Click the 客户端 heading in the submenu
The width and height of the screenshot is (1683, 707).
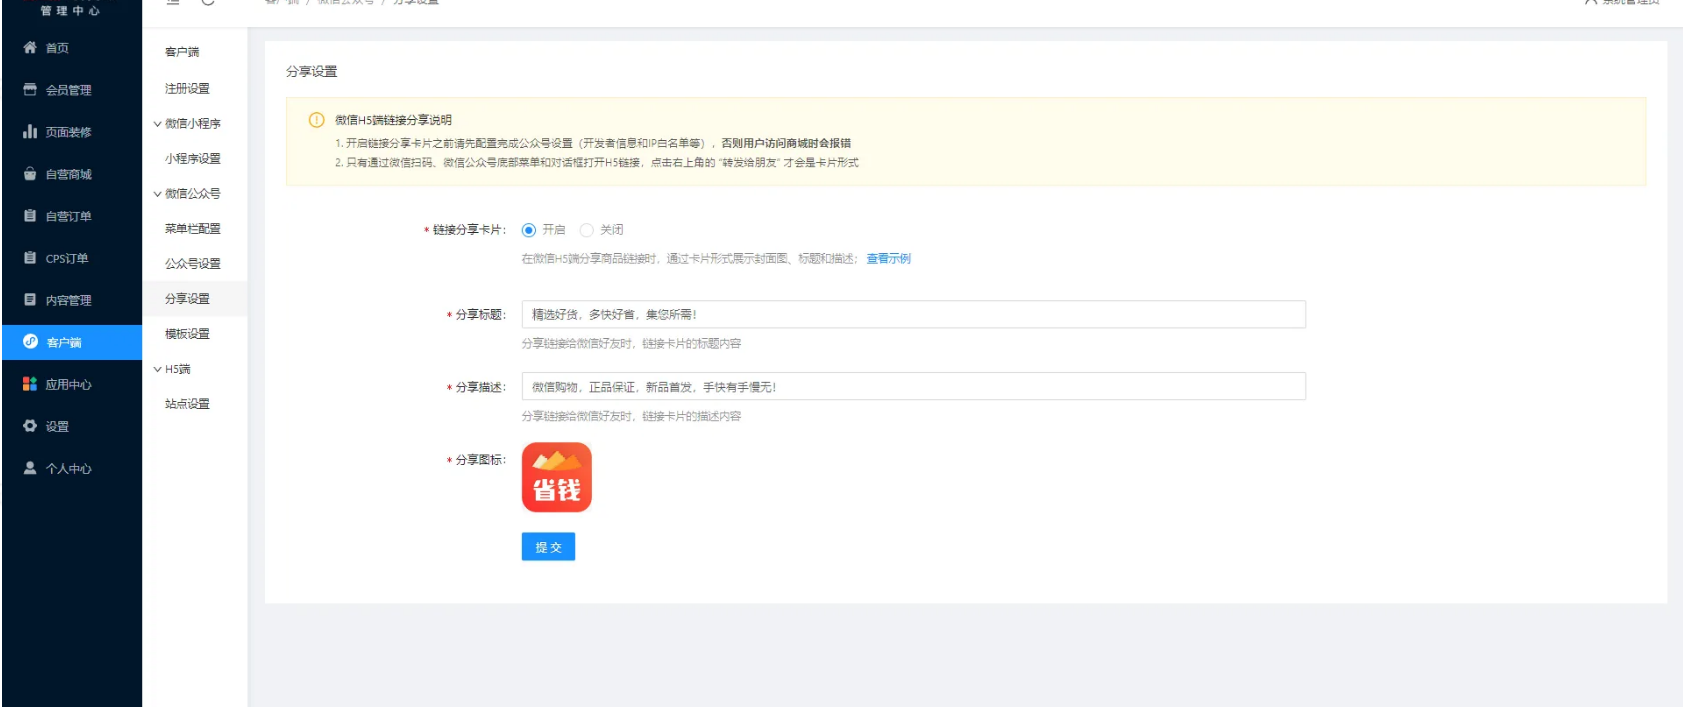(182, 51)
